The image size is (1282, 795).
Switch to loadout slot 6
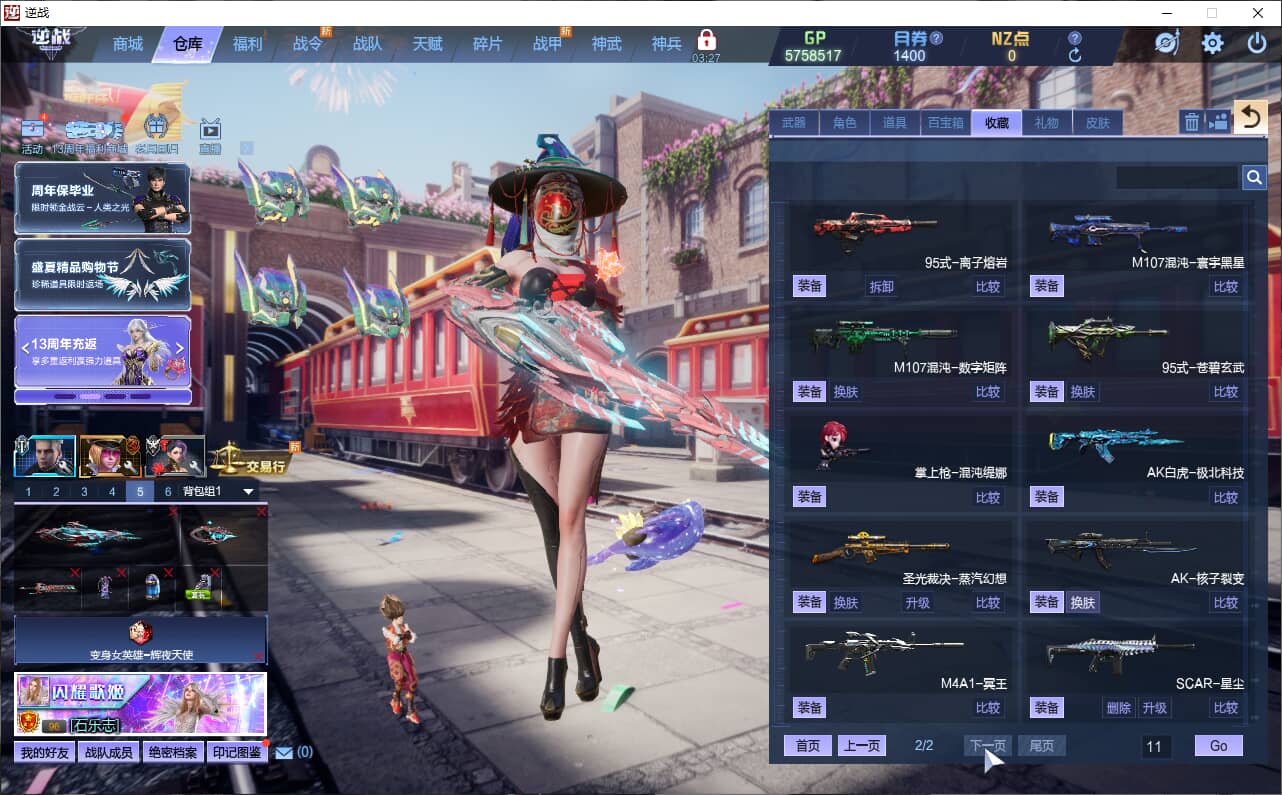(x=168, y=492)
